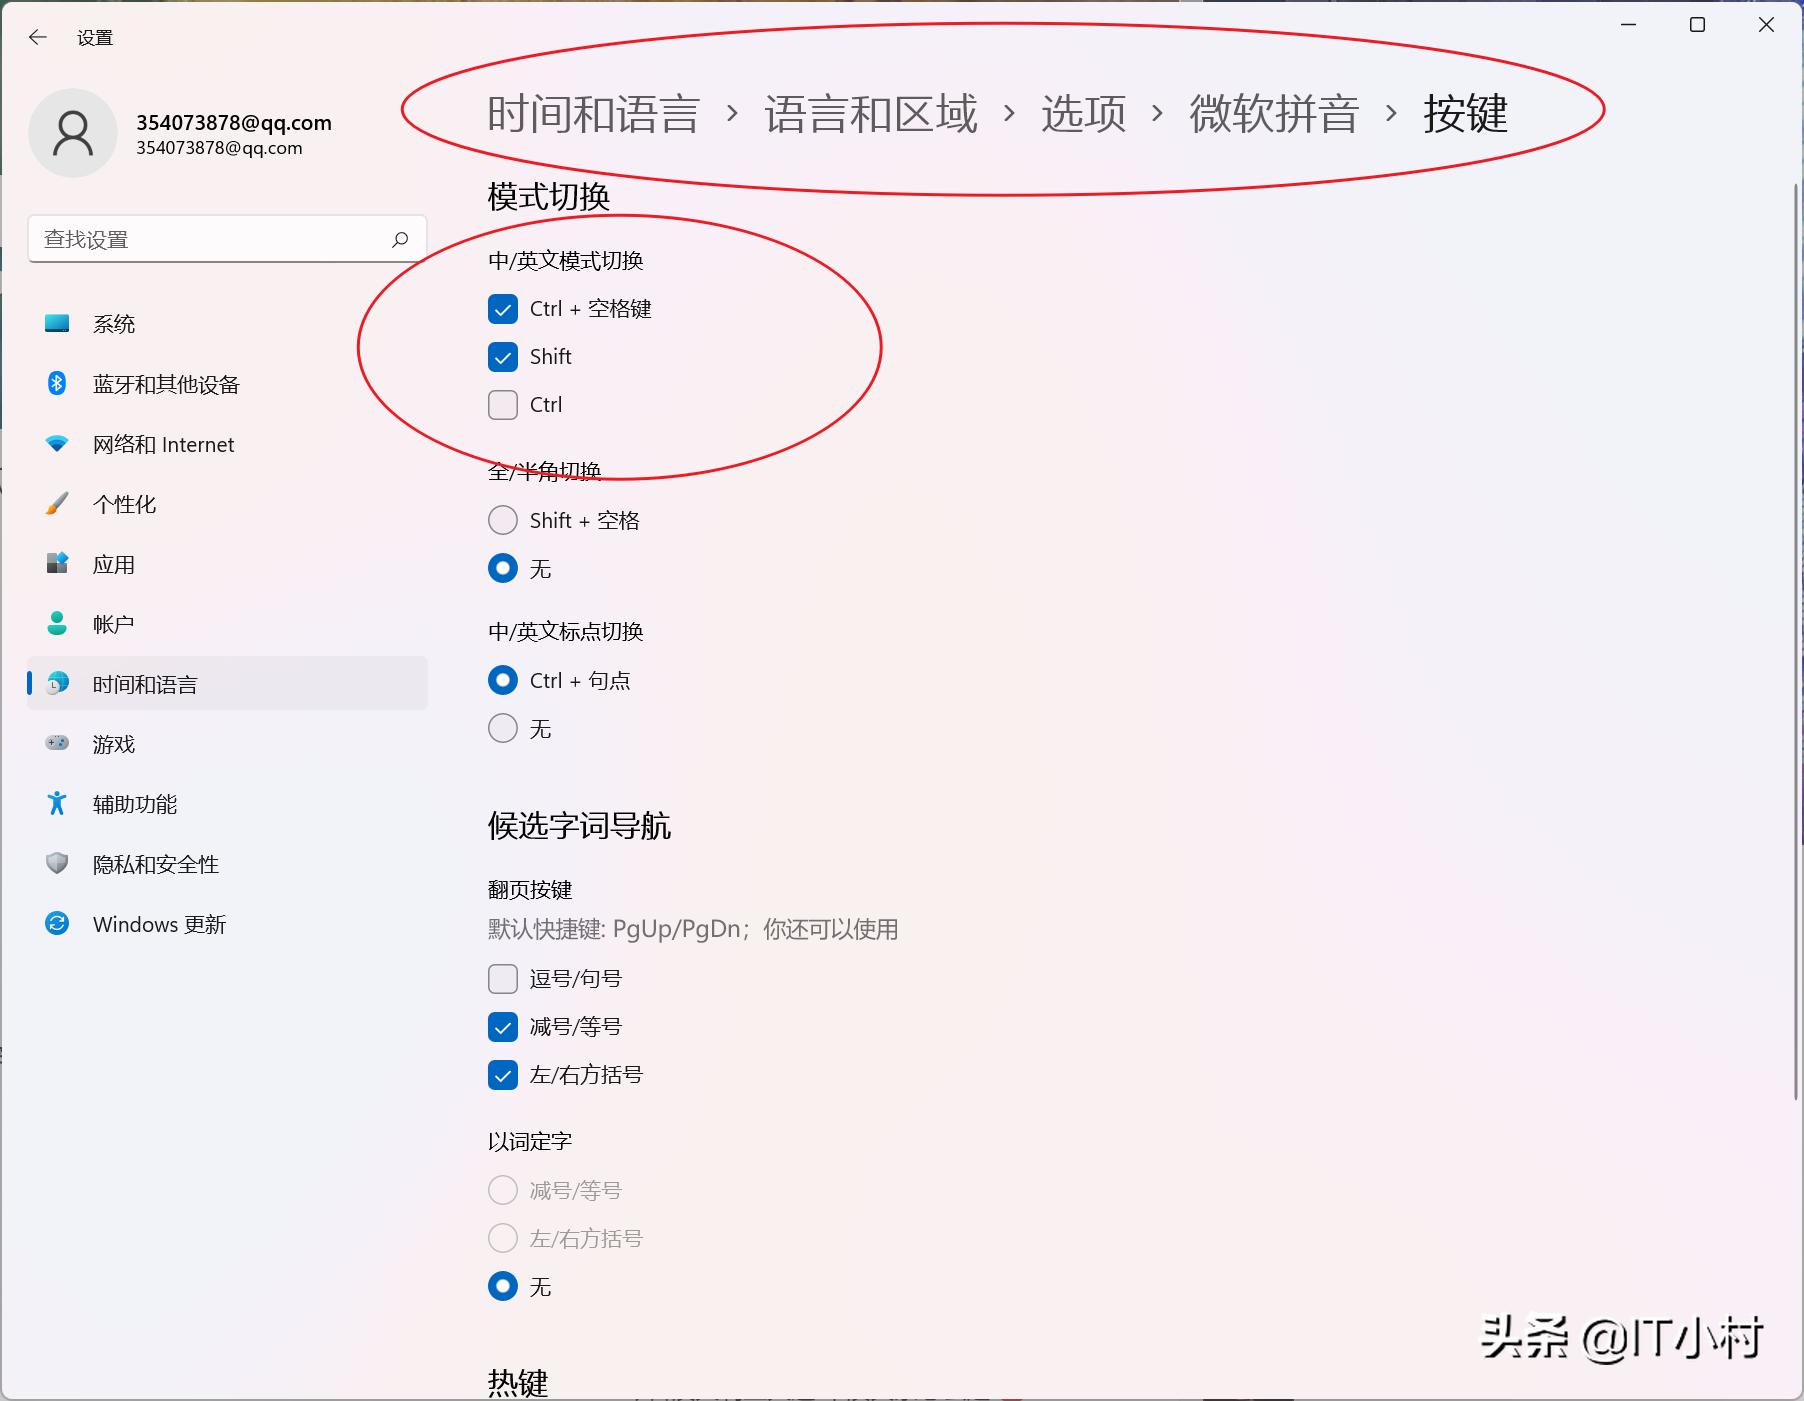Select Shift + 空格 radio button
Image resolution: width=1804 pixels, height=1401 pixels.
tap(503, 520)
